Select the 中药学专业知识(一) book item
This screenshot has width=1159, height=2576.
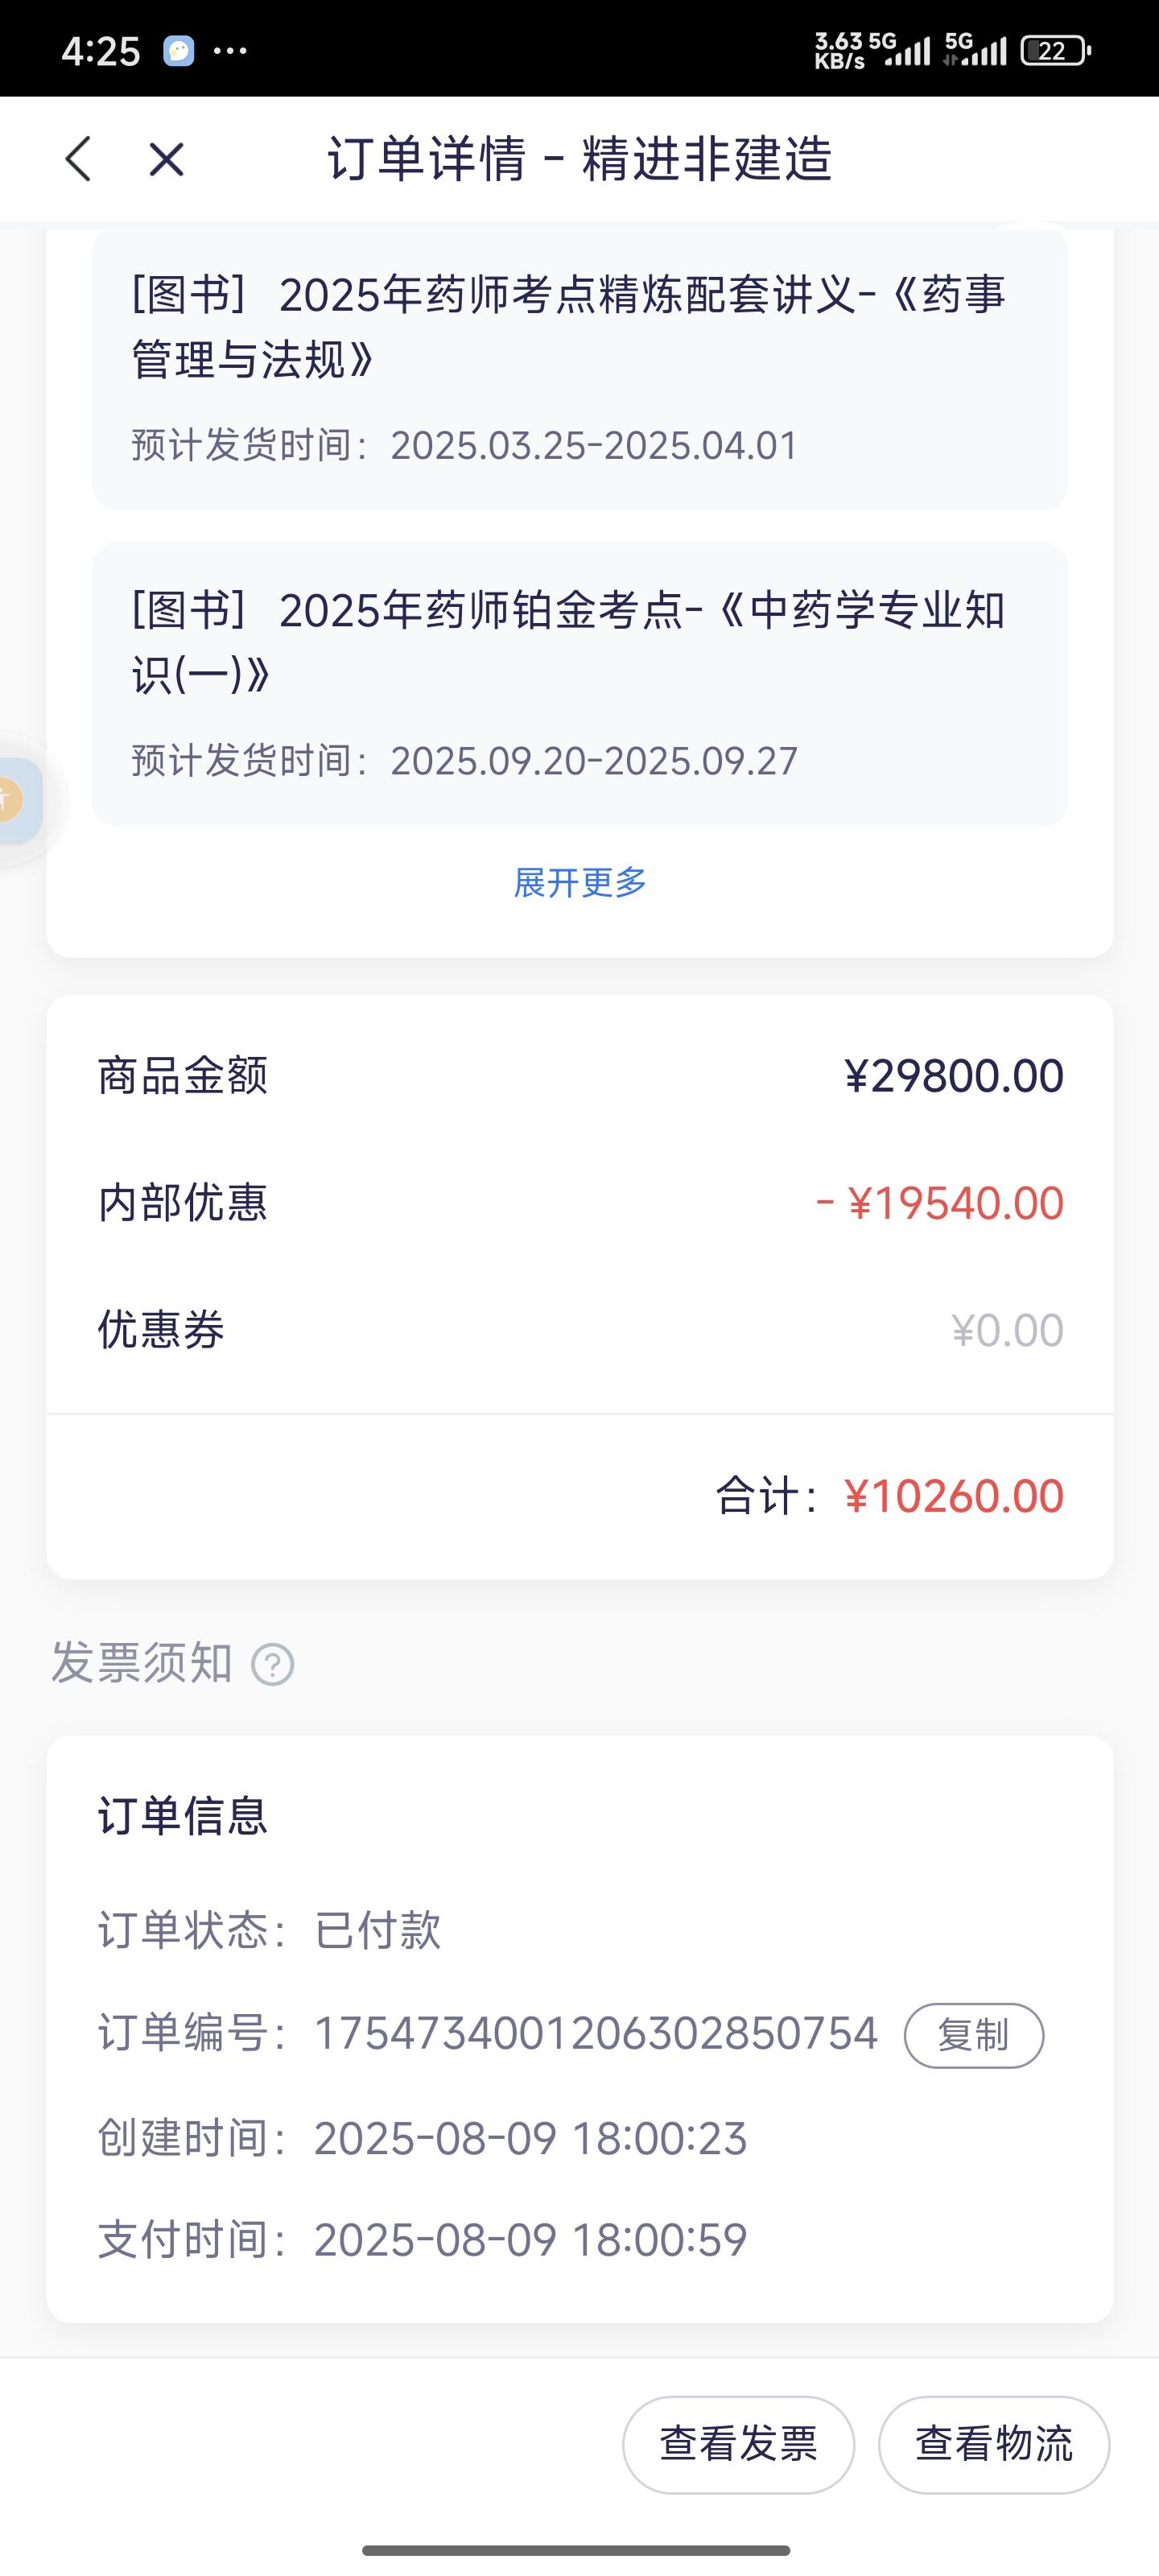click(580, 684)
